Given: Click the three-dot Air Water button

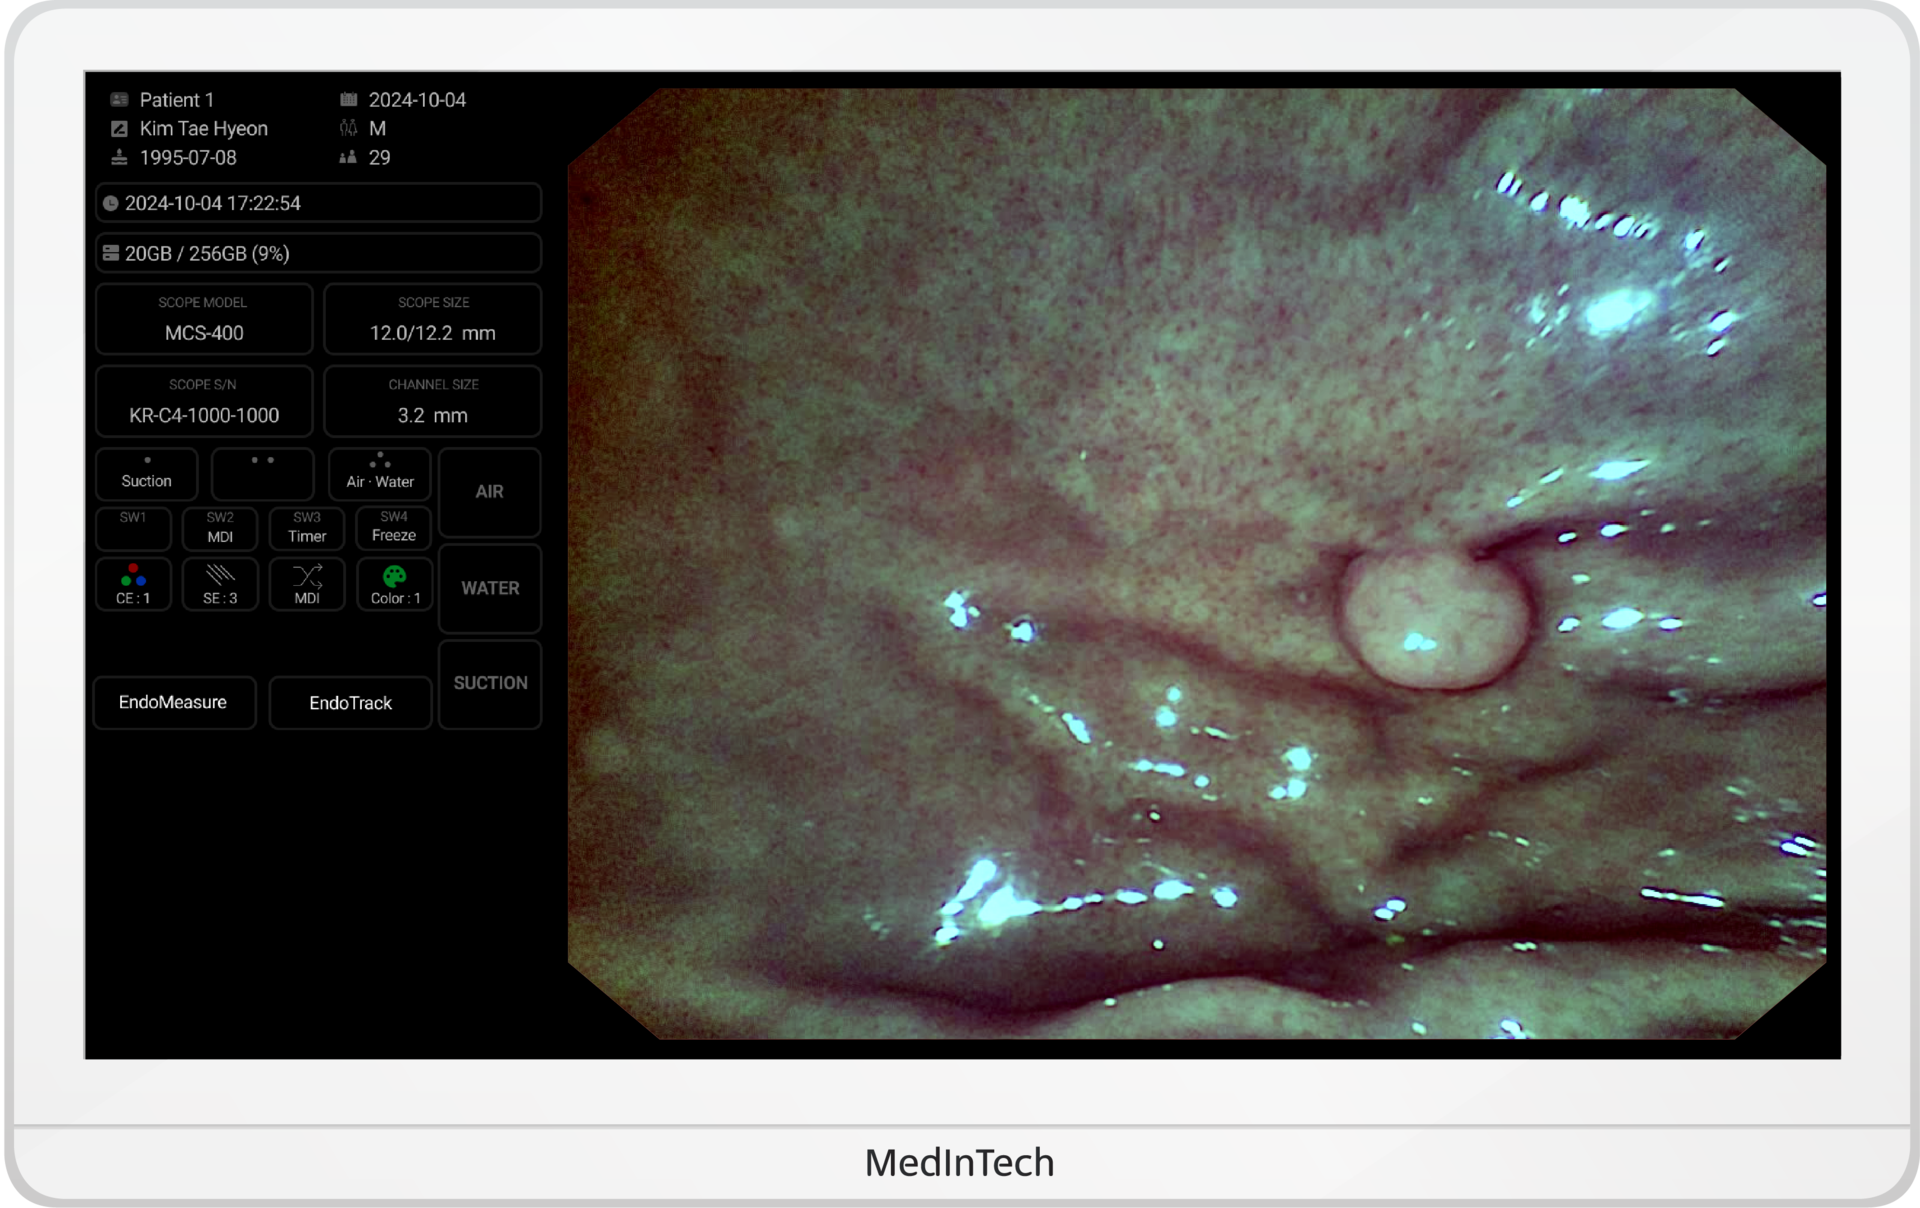Looking at the screenshot, I should (380, 474).
